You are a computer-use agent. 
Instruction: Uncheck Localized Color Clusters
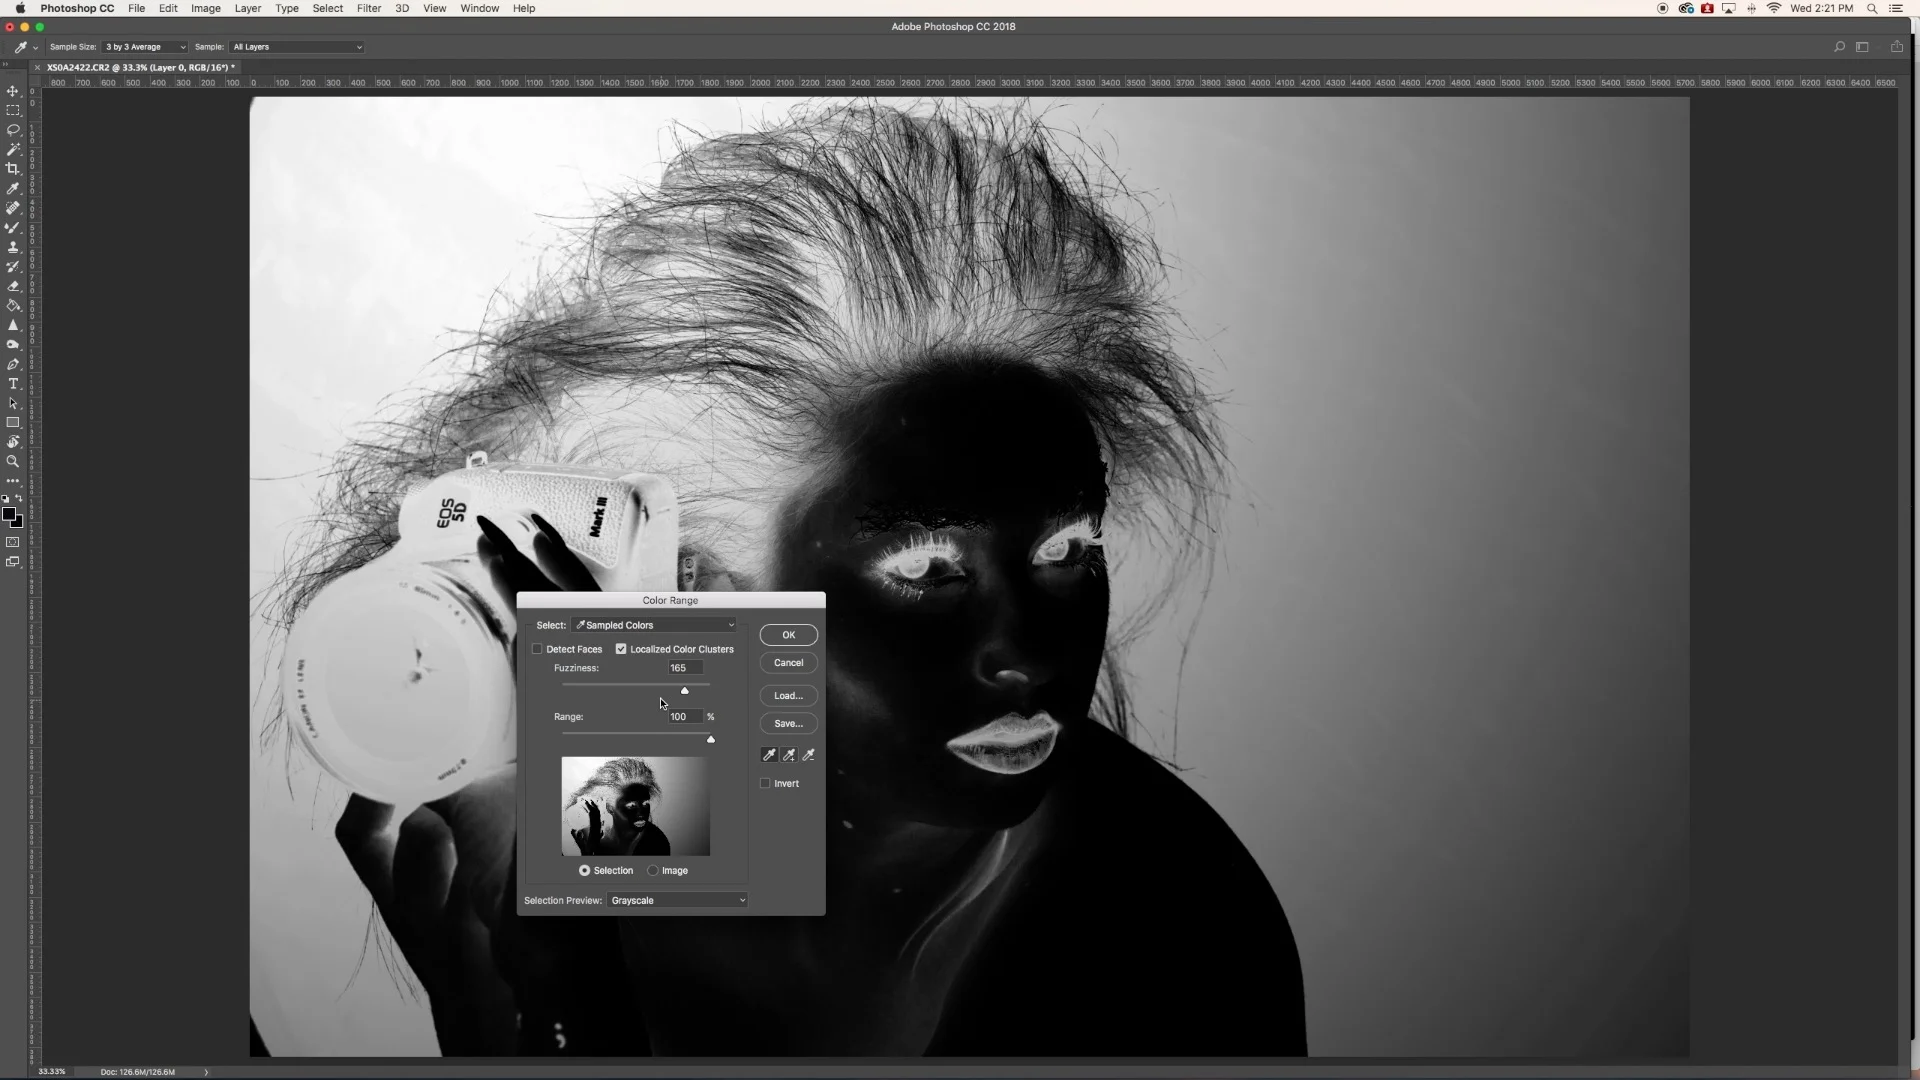pos(621,649)
